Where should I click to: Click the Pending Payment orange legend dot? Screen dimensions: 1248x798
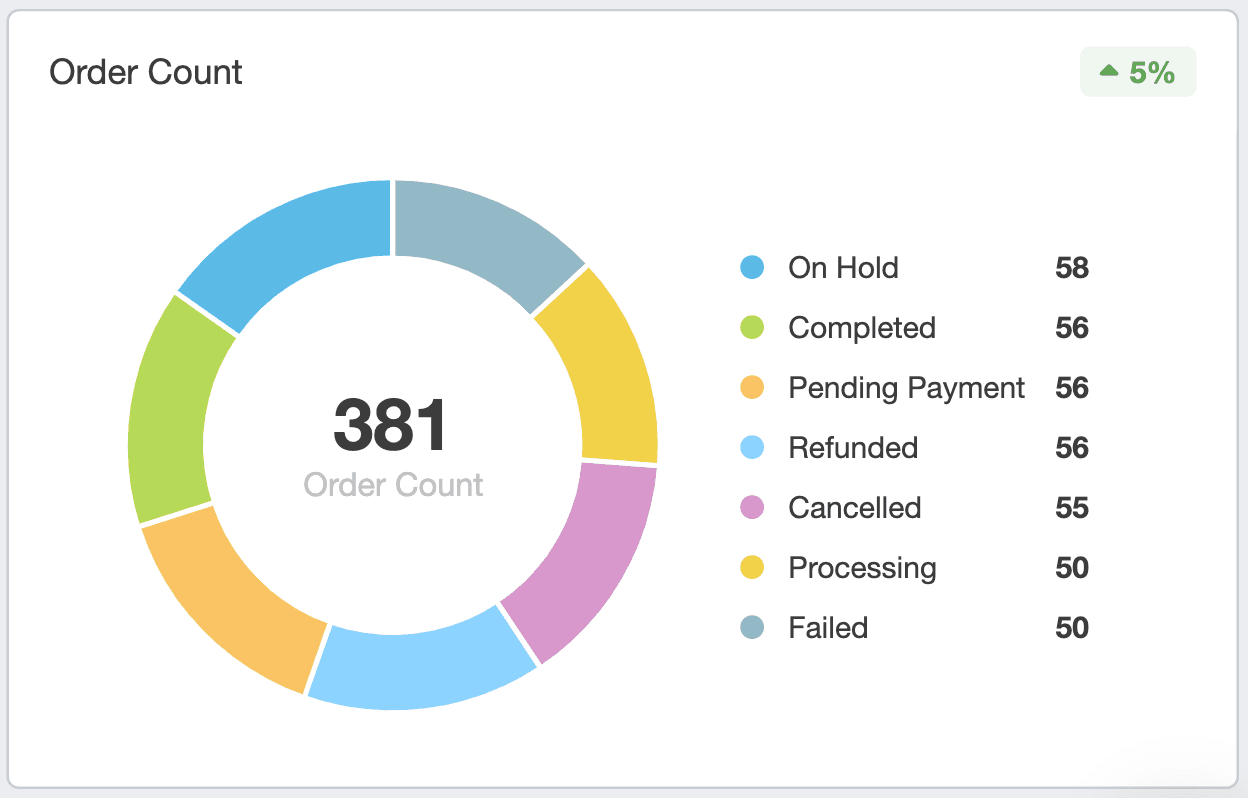pyautogui.click(x=752, y=388)
